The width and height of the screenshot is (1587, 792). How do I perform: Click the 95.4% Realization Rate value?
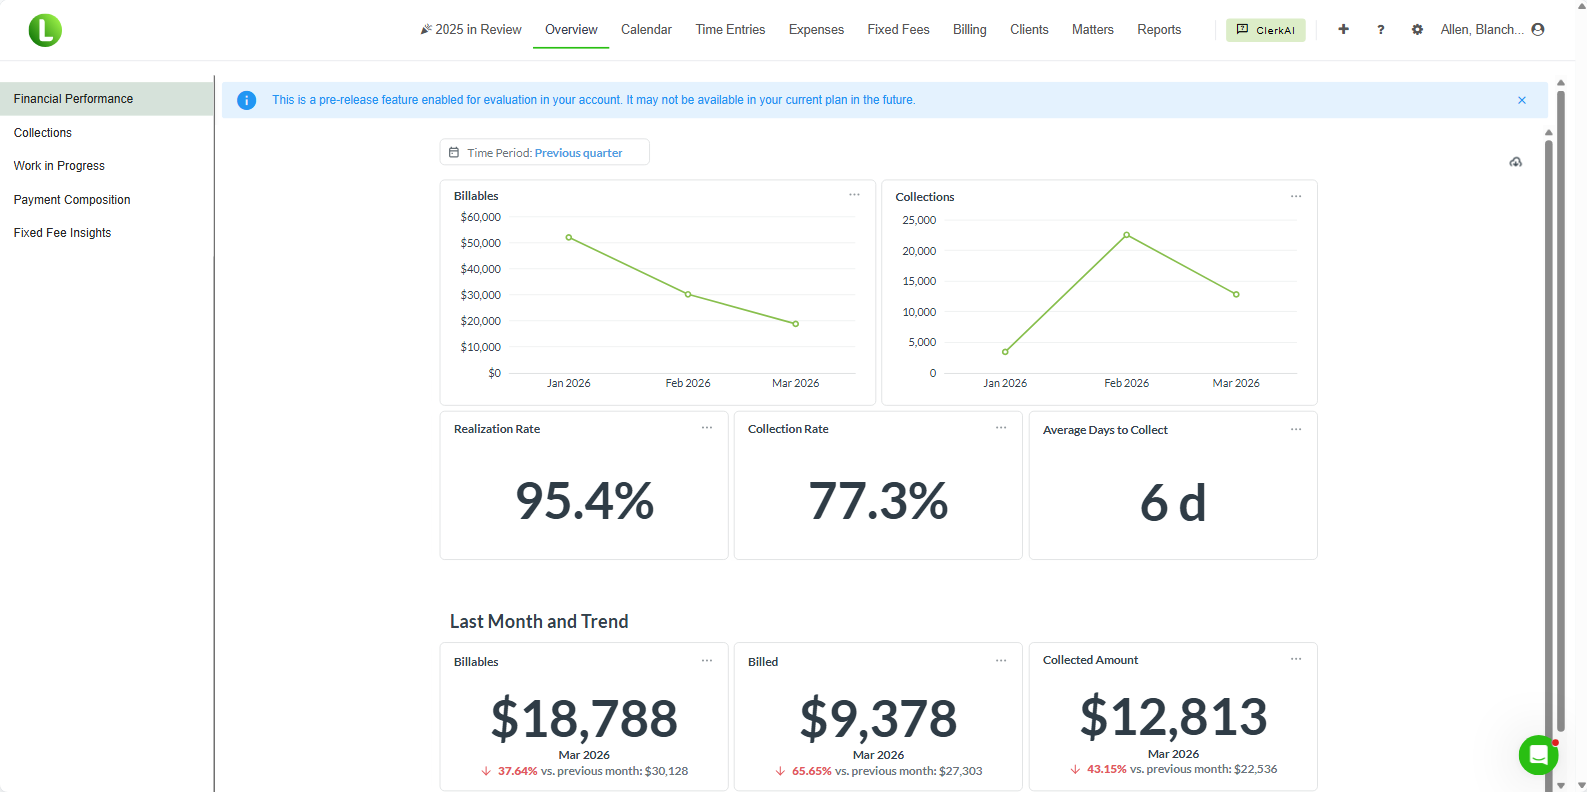pos(584,501)
